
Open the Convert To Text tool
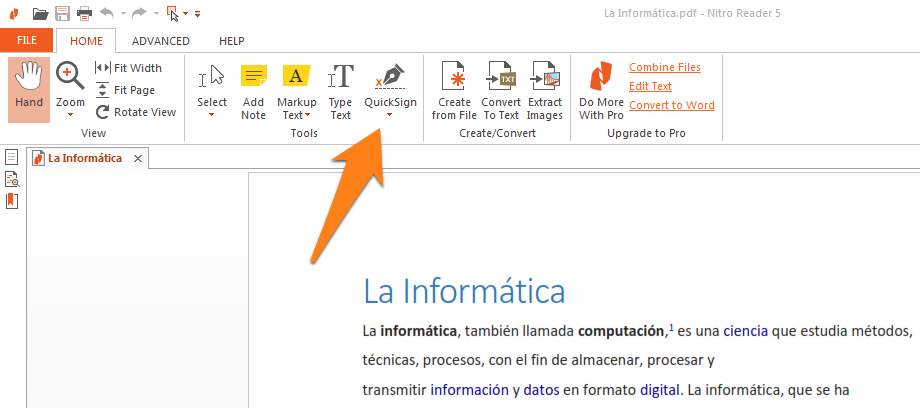click(x=501, y=91)
